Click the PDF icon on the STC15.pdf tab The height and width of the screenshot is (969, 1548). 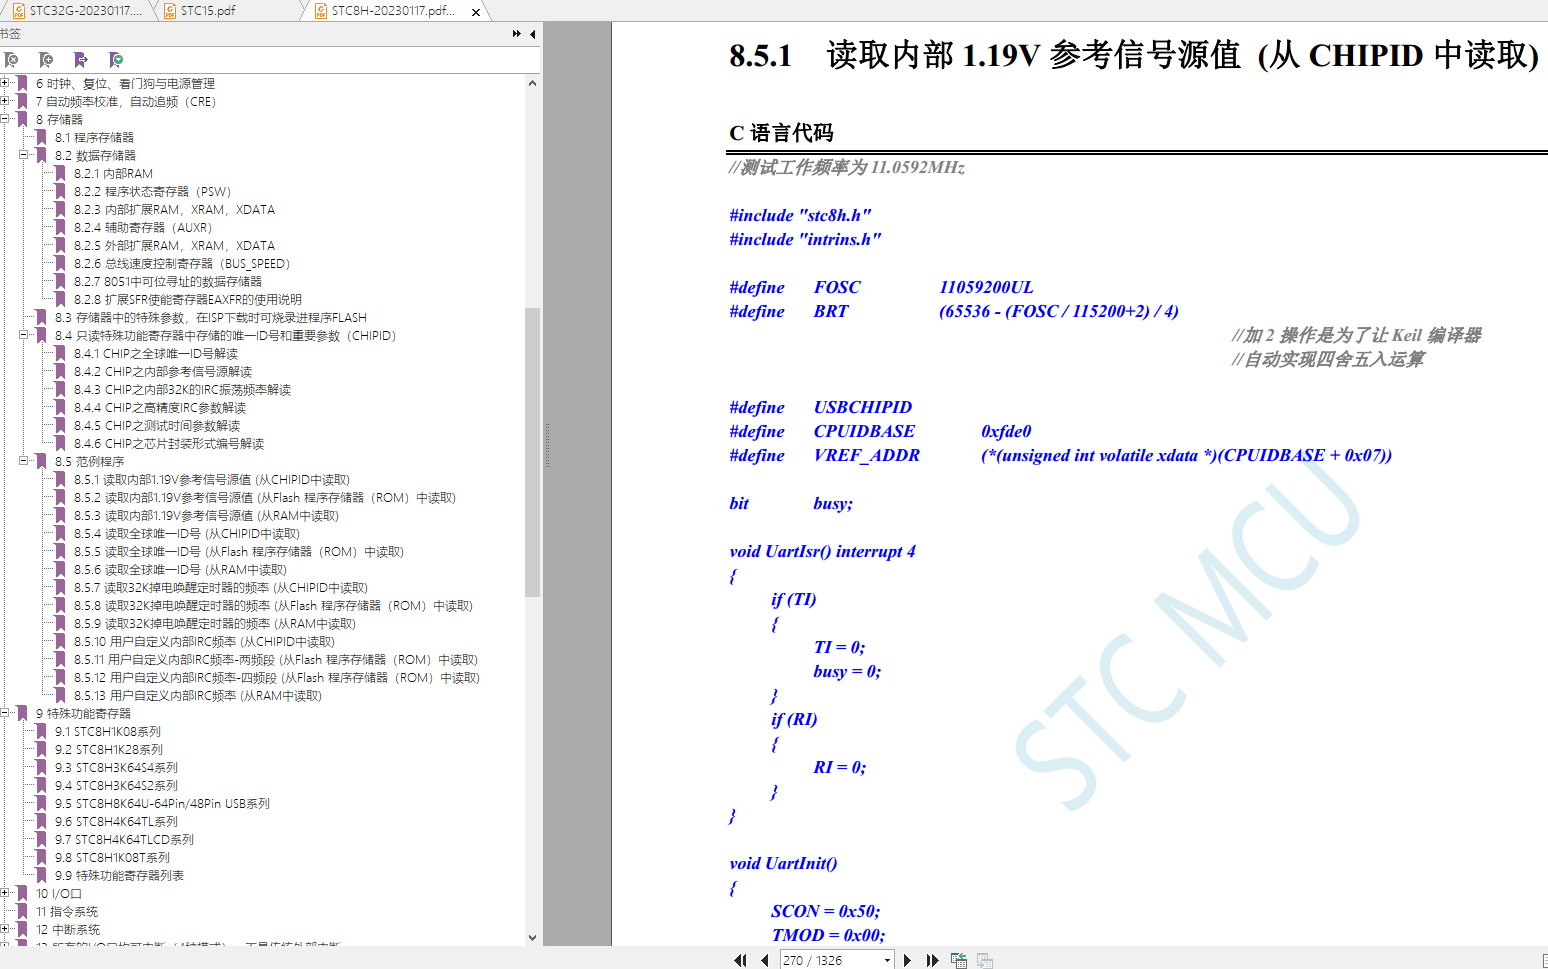pyautogui.click(x=170, y=11)
